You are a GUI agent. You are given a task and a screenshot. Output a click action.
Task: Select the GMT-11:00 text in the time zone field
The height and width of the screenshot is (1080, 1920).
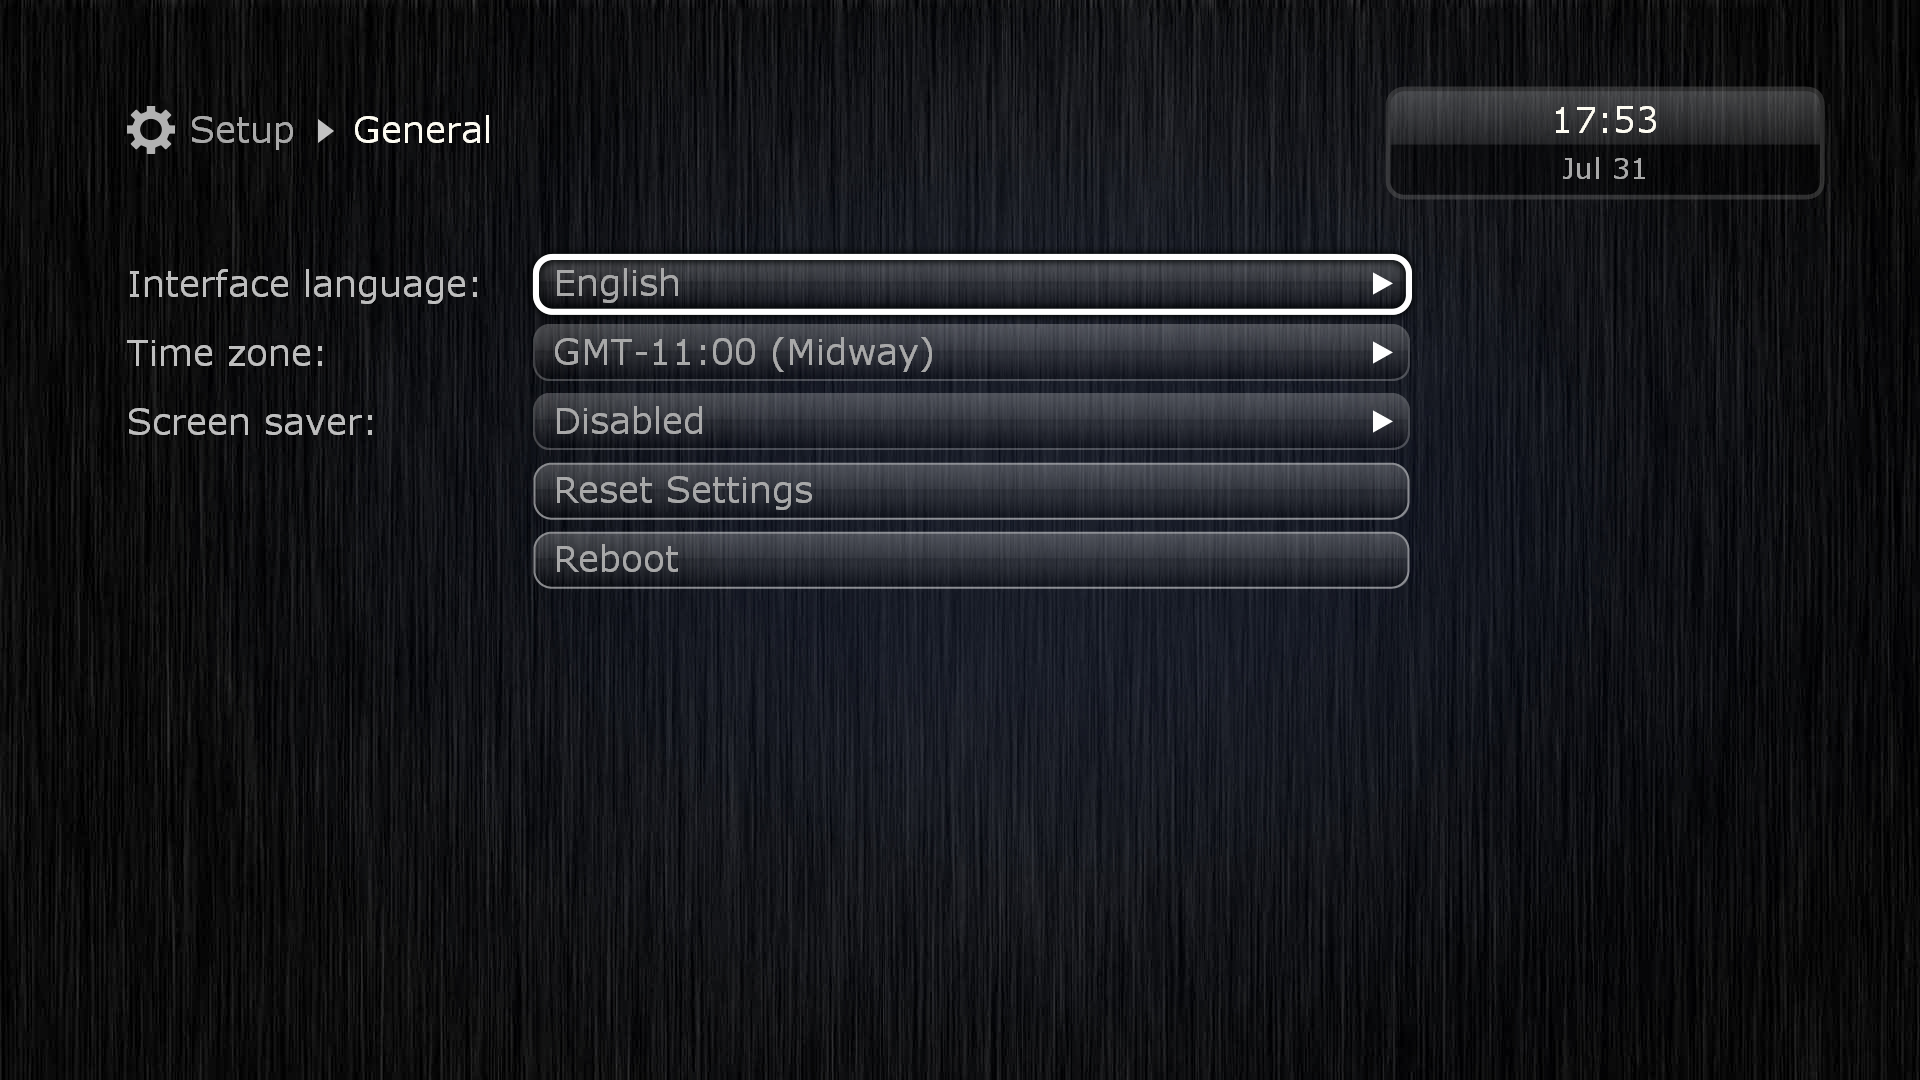pos(655,353)
